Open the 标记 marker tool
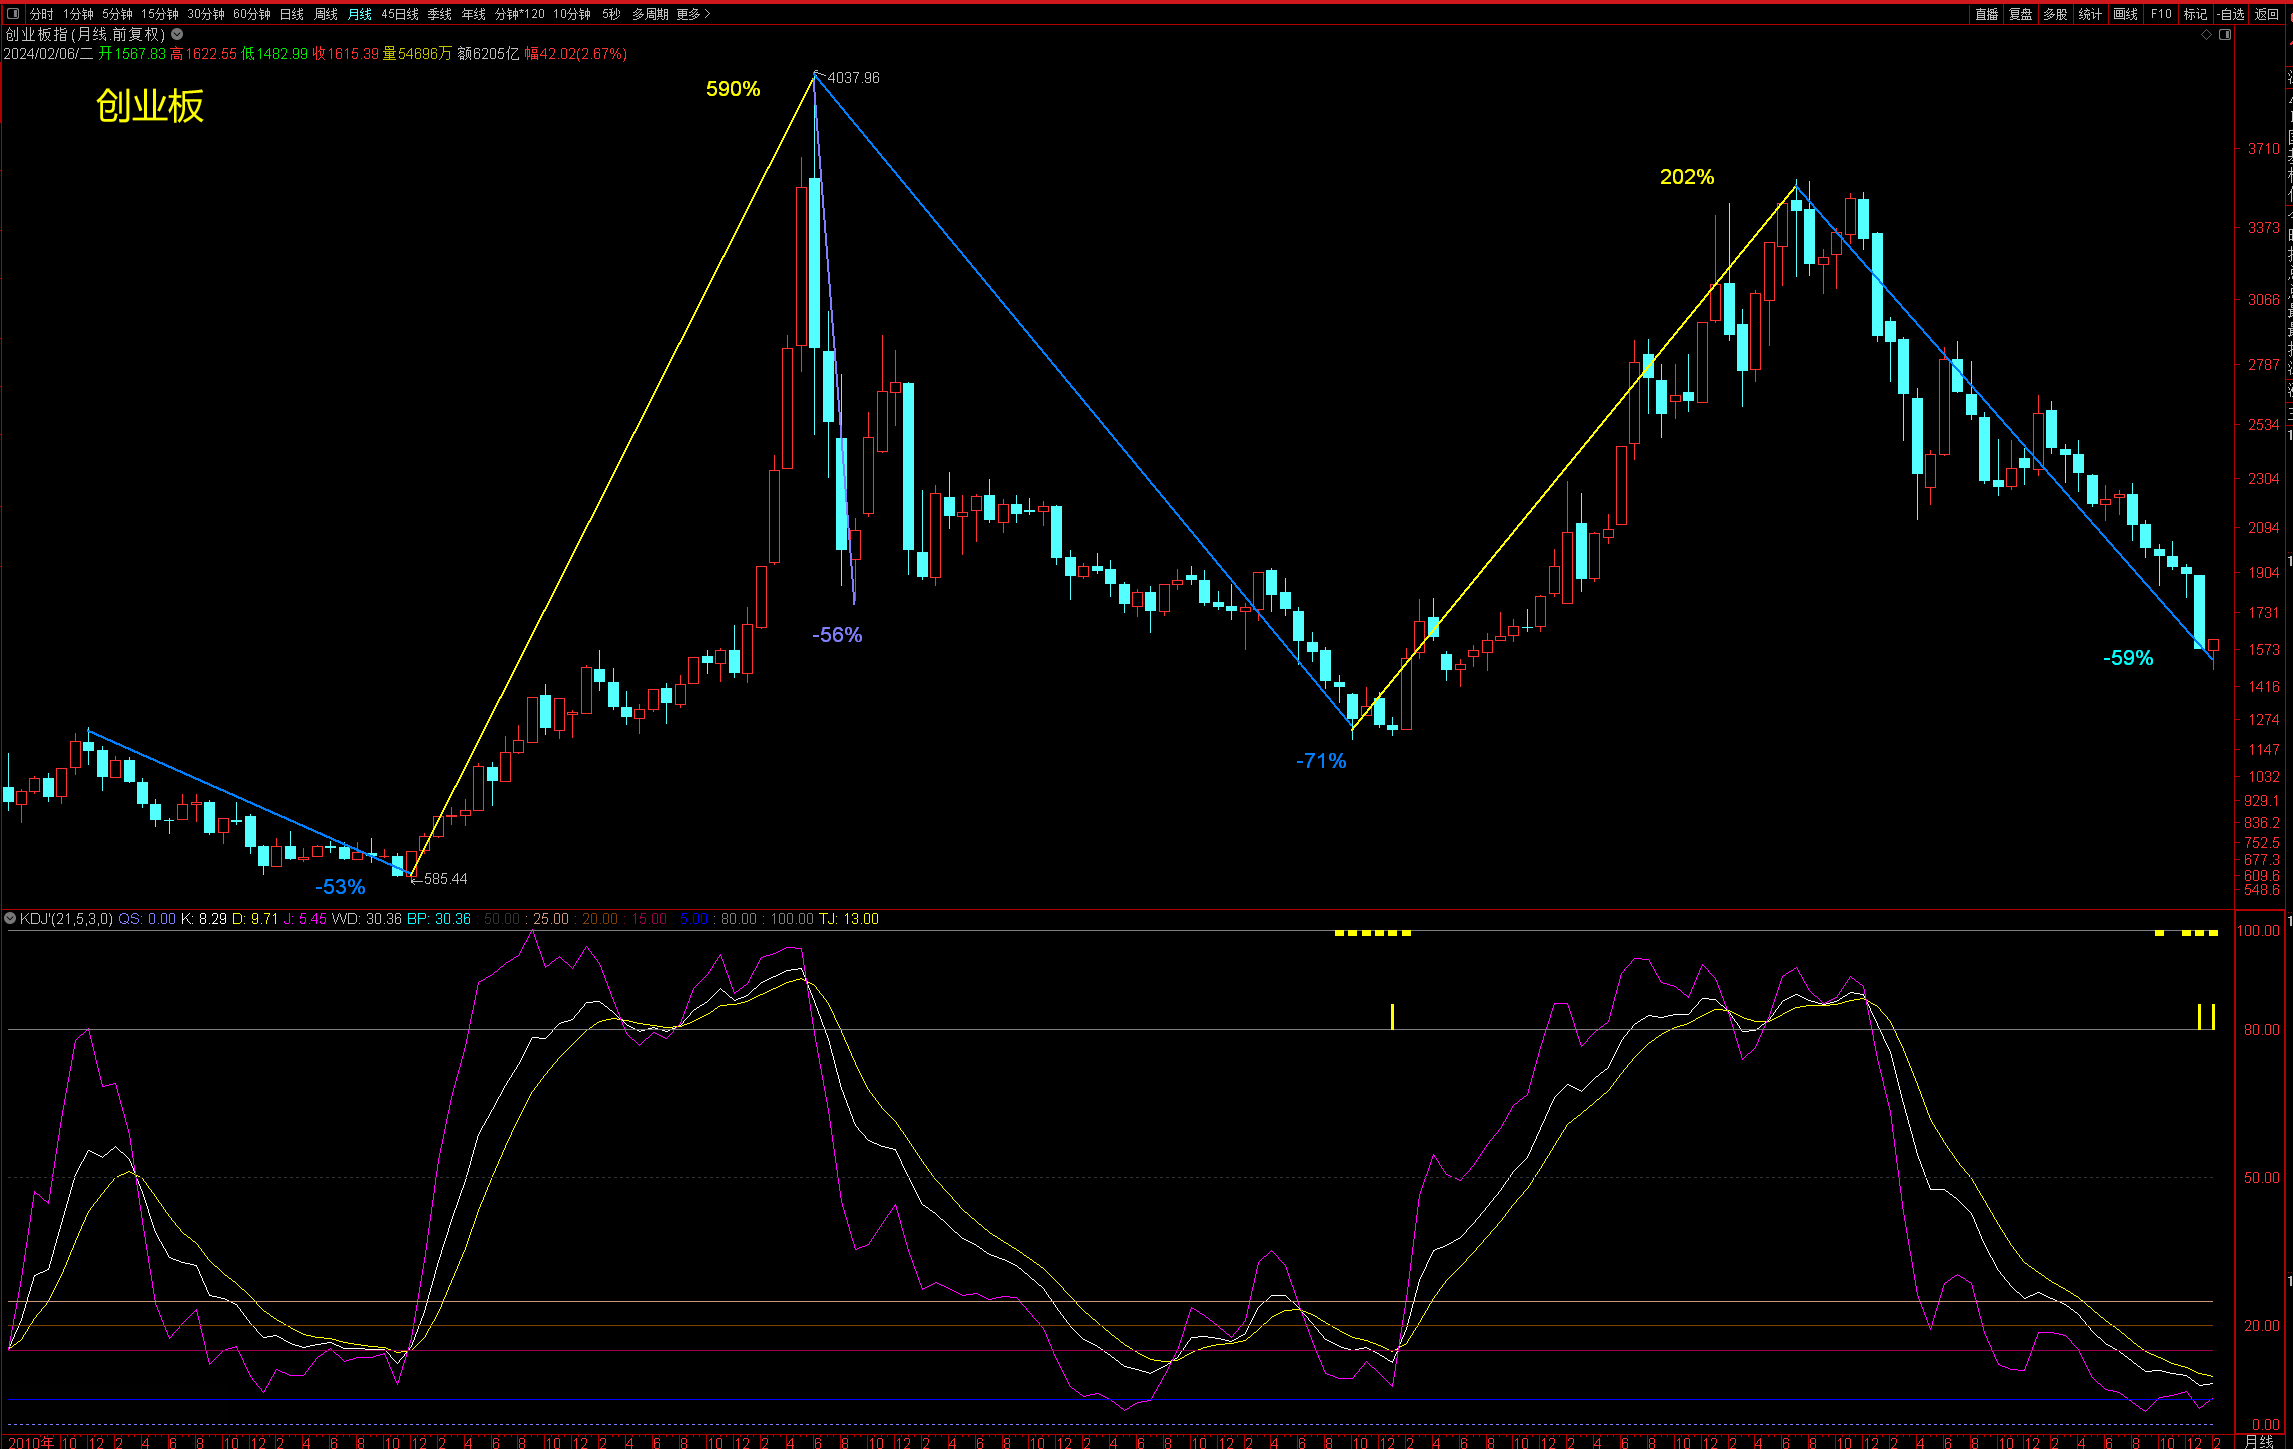Screen dimensions: 2293x1449 pos(2195,14)
